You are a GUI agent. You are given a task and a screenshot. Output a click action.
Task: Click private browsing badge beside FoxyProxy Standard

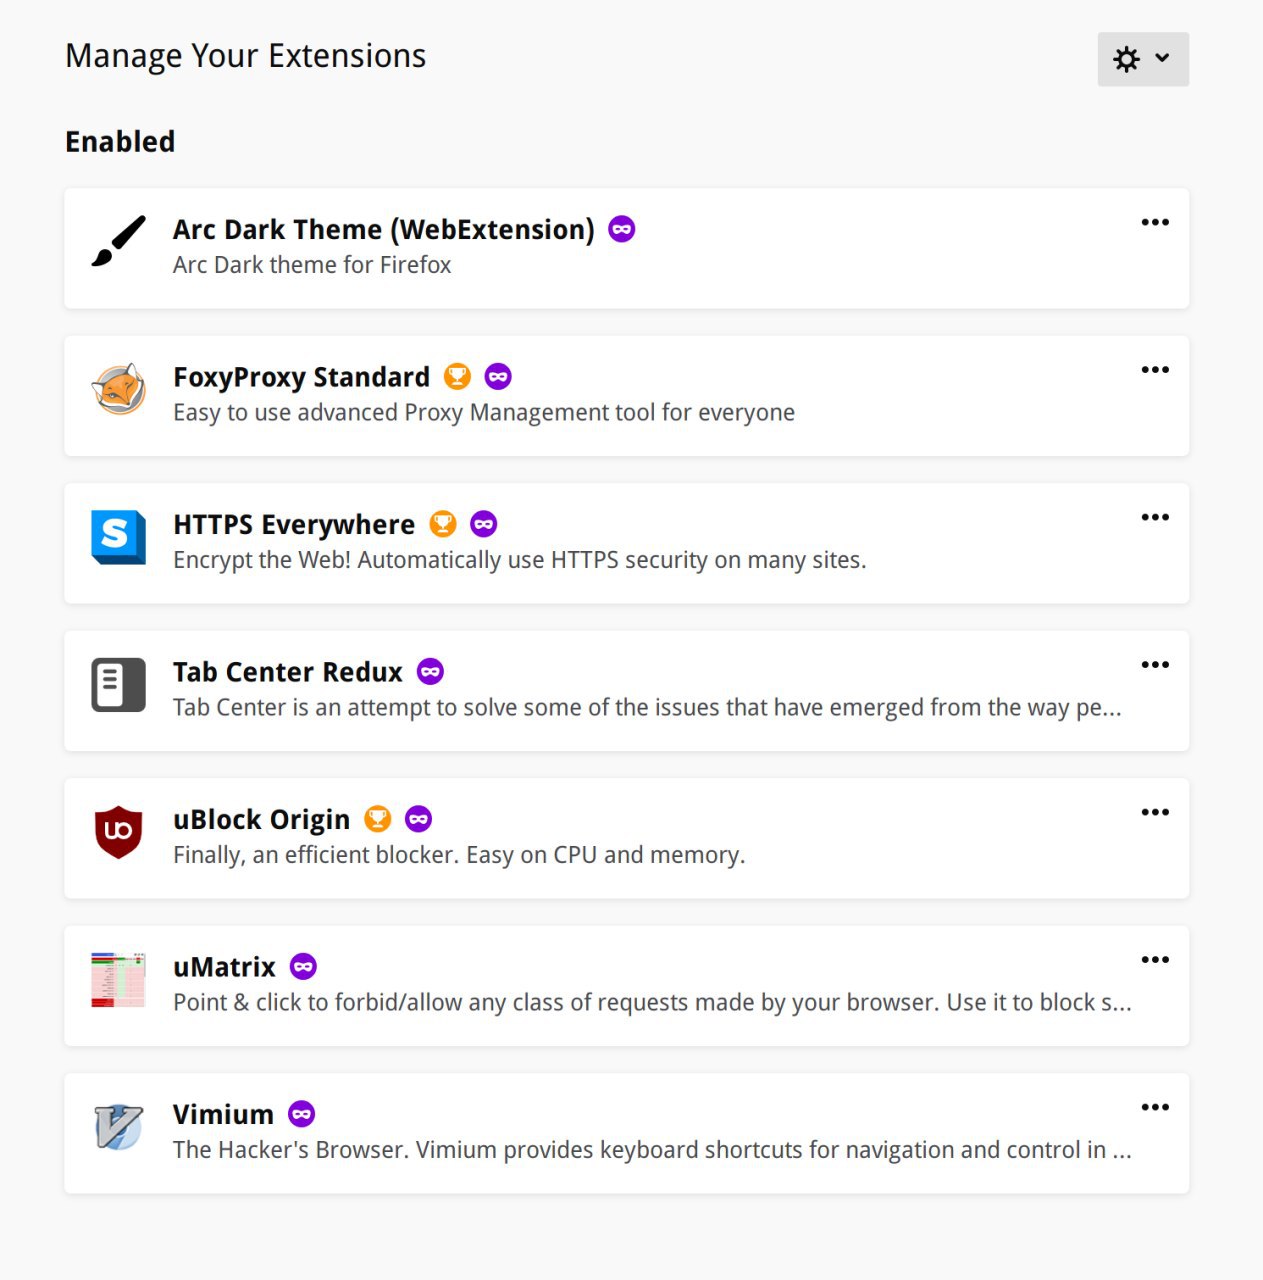point(498,376)
